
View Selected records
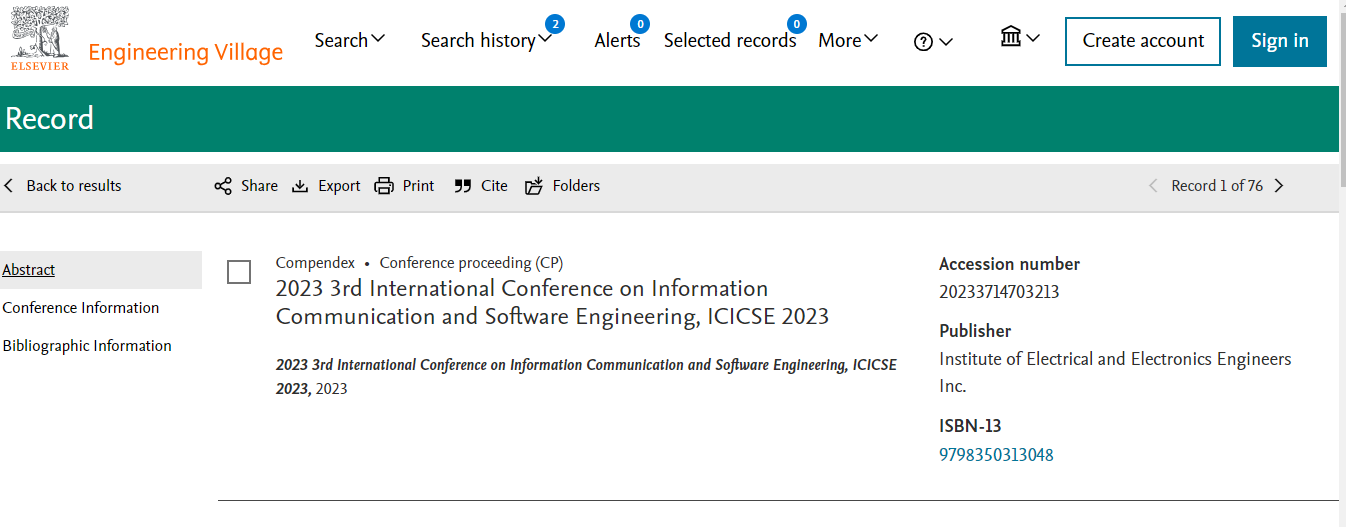[x=730, y=40]
